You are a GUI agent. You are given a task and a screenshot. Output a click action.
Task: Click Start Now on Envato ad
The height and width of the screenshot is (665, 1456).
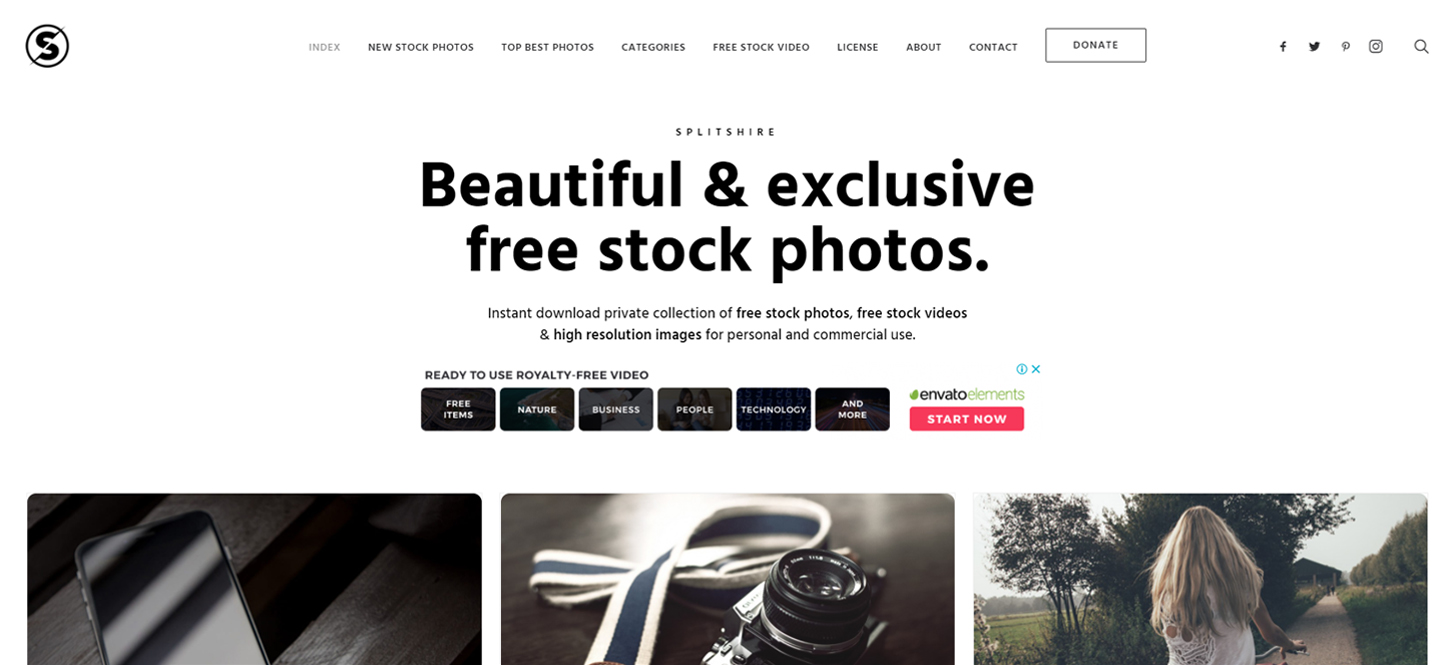pyautogui.click(x=967, y=419)
